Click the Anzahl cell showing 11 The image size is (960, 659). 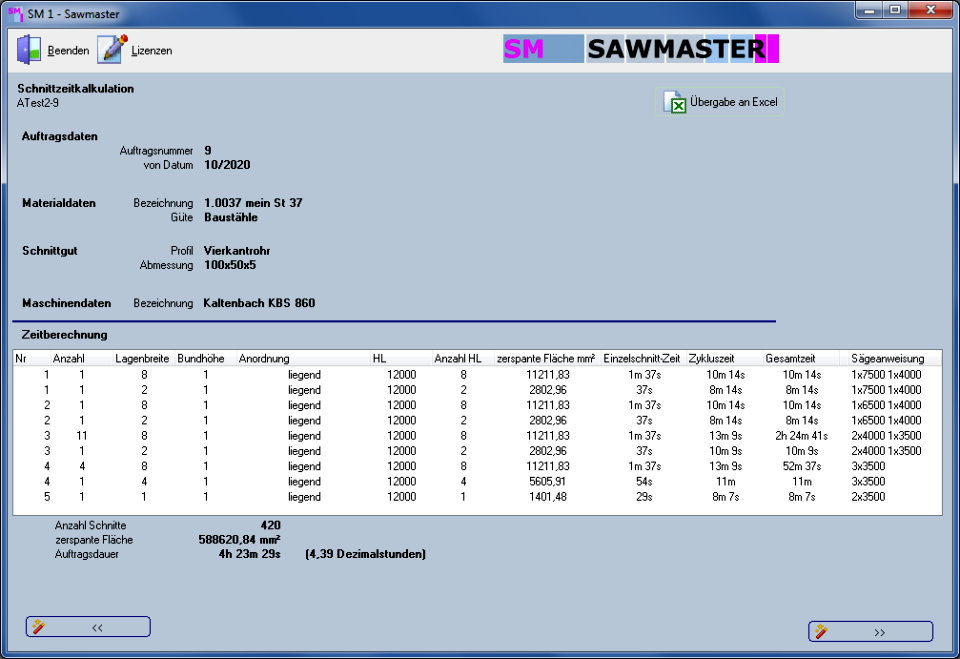(81, 435)
